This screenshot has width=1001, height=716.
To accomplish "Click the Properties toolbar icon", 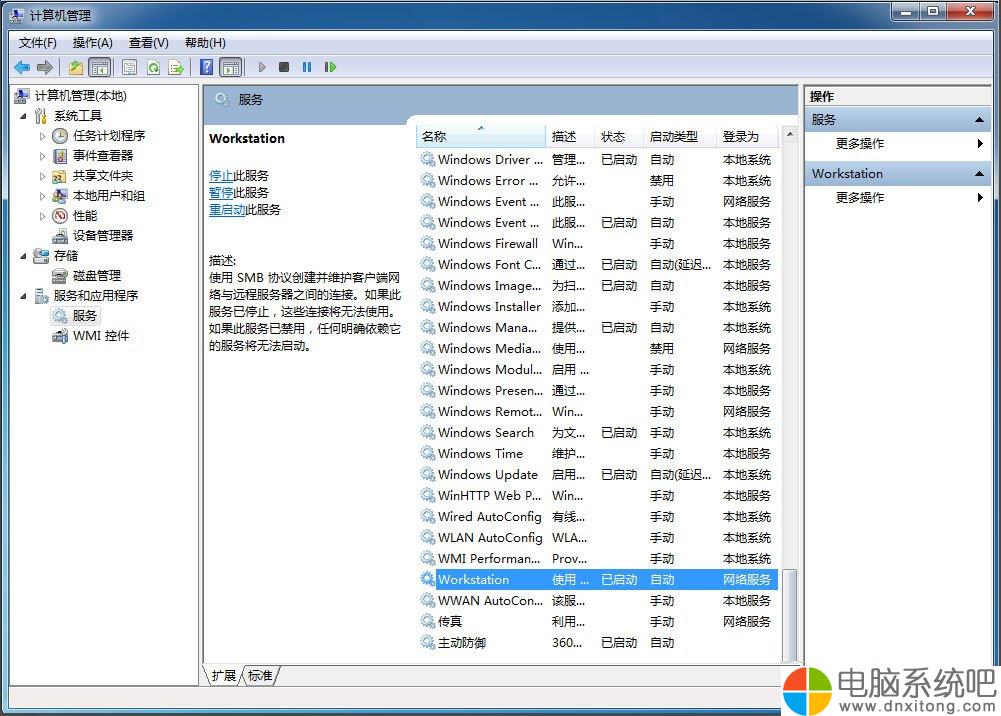I will [x=130, y=67].
